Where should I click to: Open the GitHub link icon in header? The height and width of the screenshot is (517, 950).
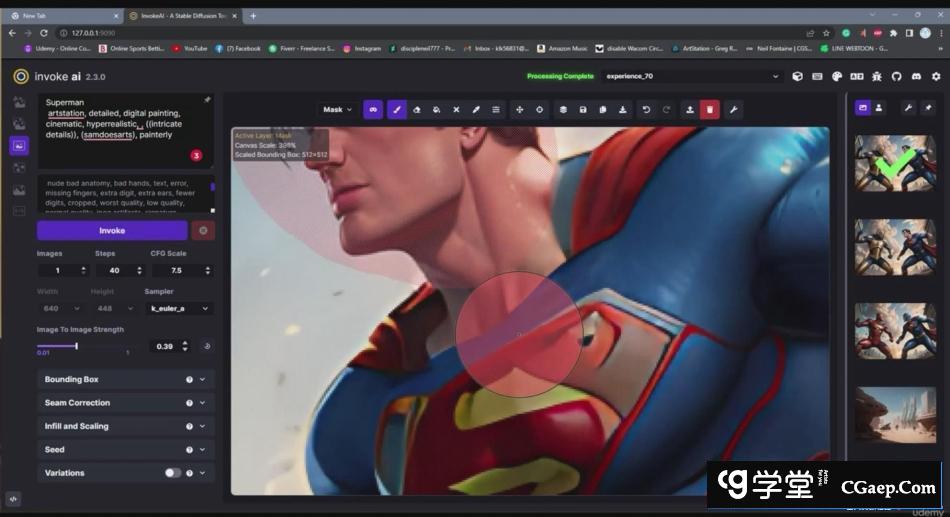tap(896, 76)
